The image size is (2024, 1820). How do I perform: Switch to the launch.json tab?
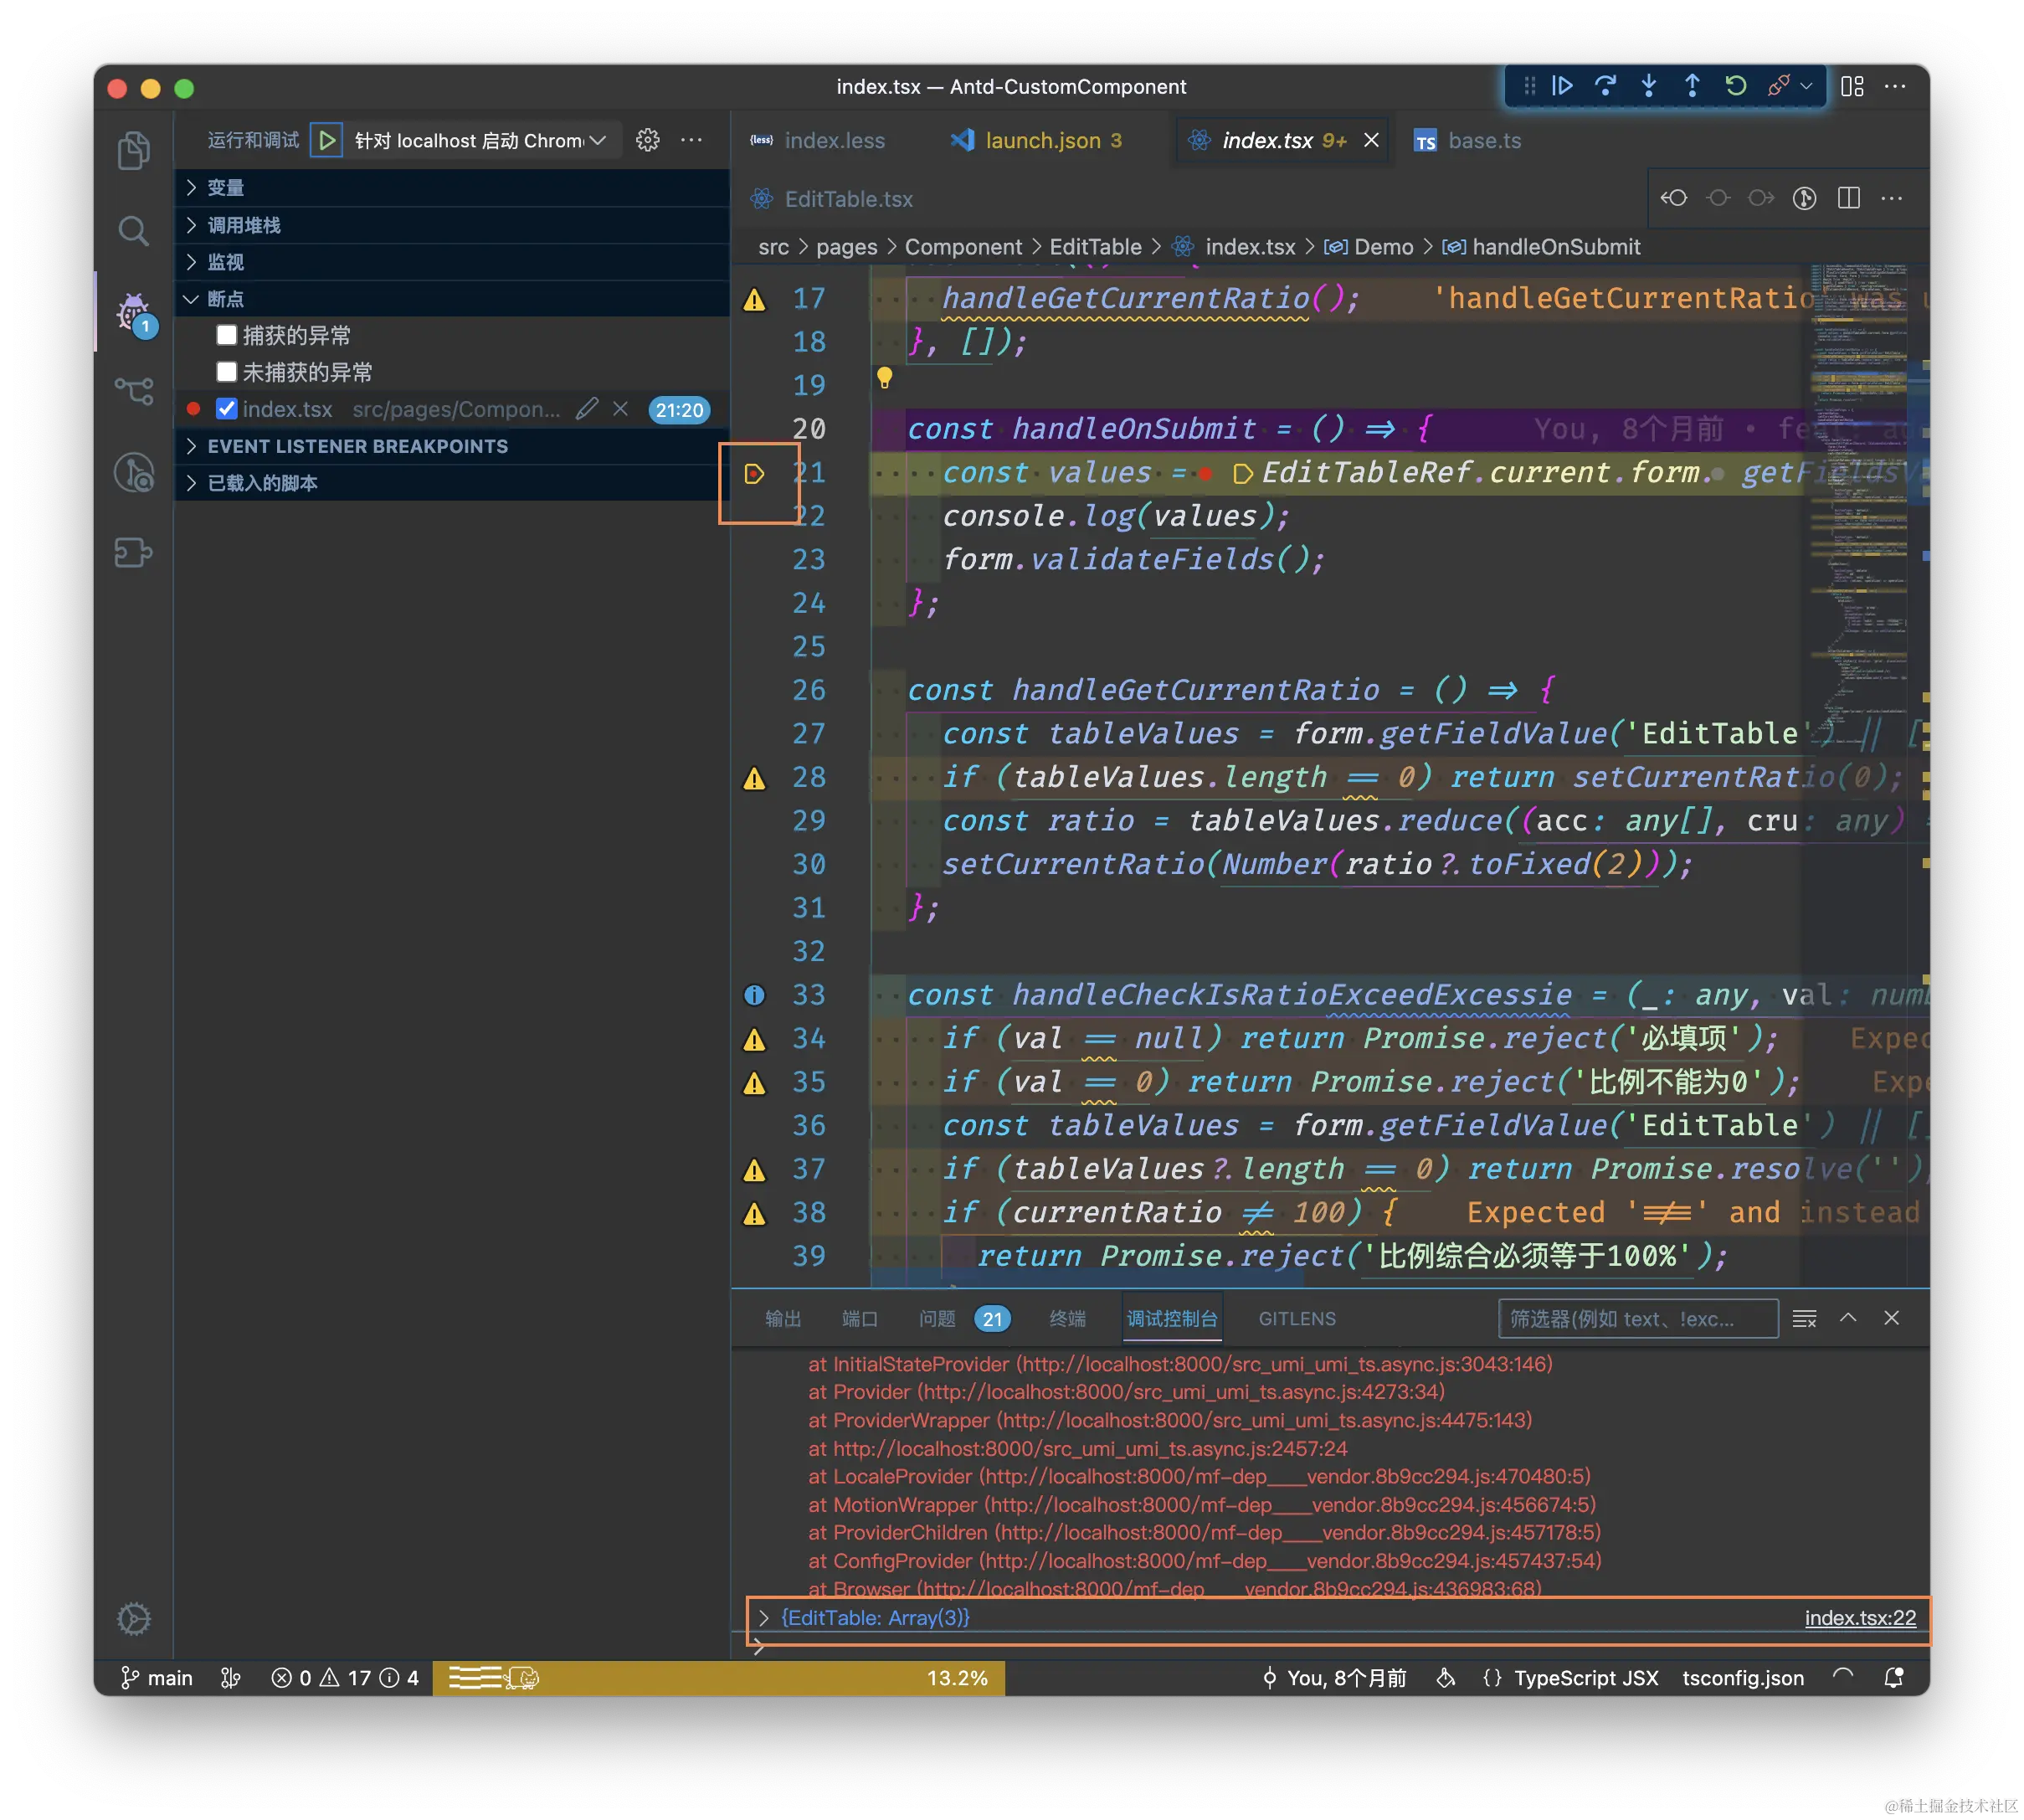click(x=1042, y=140)
